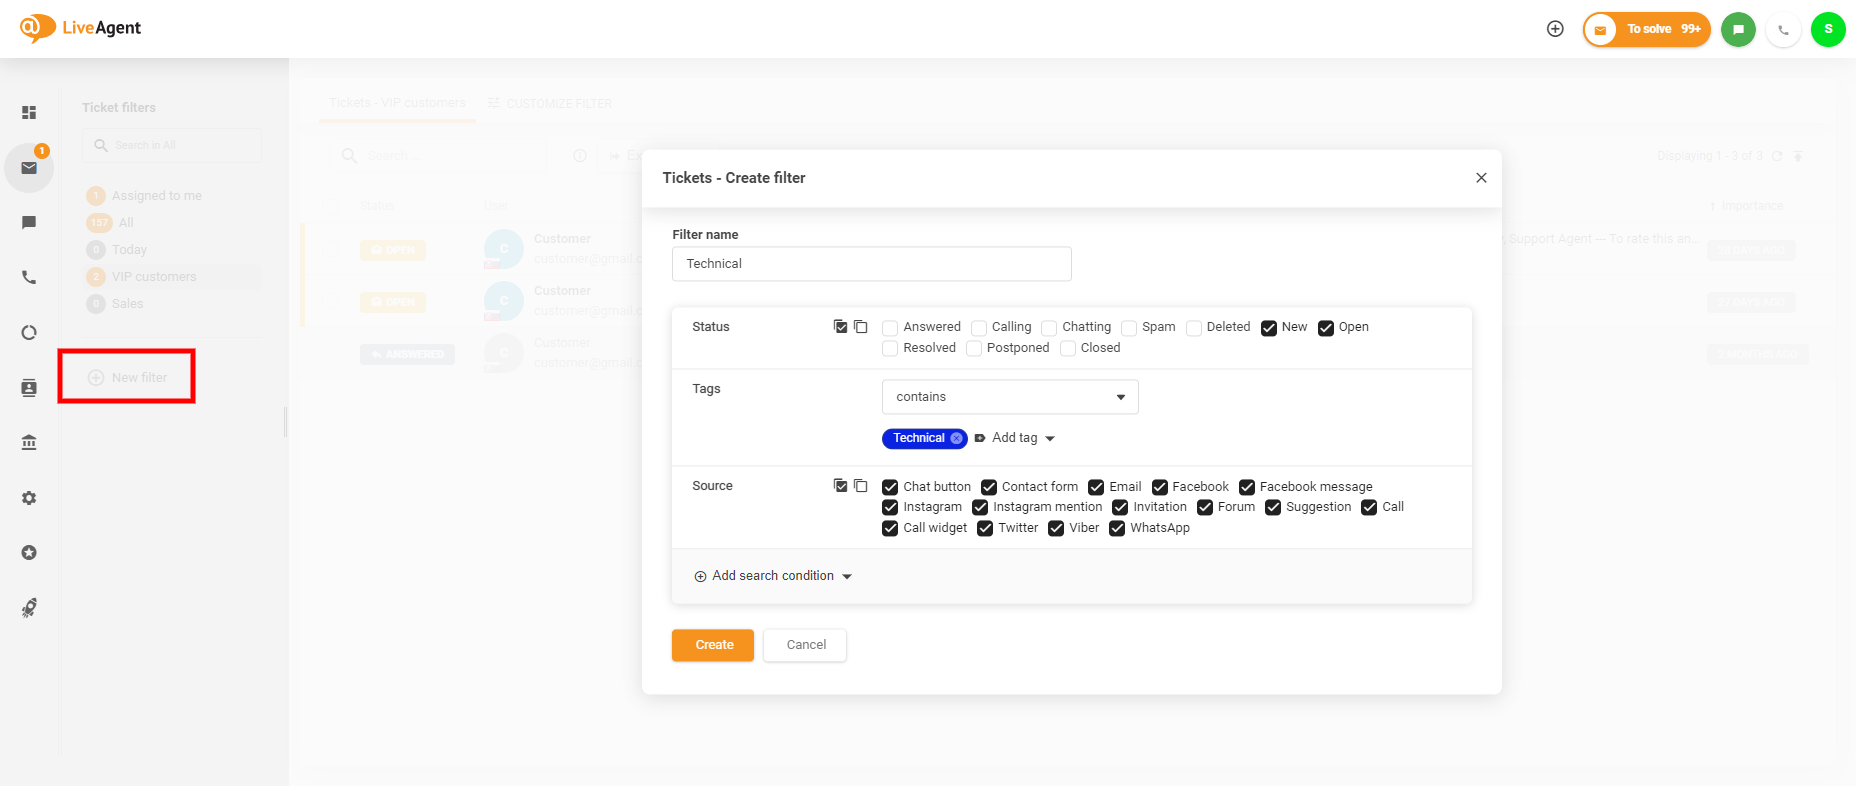Viewport: 1856px width, 786px height.
Task: Select all Status options icon
Action: click(x=840, y=327)
